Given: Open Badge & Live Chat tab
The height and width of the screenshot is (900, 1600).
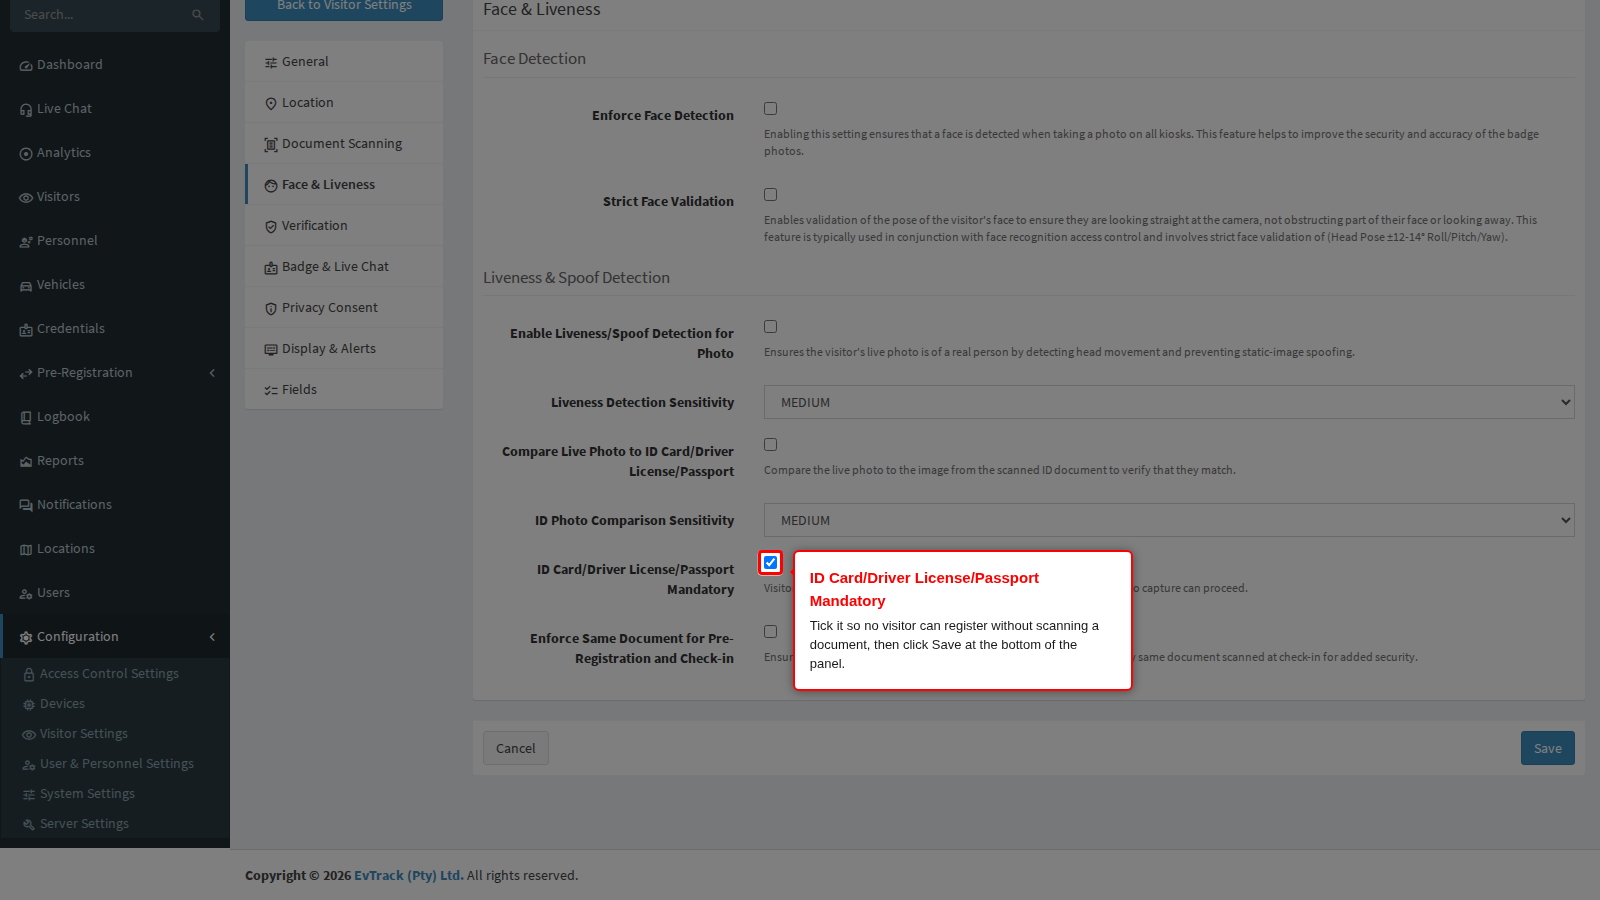Looking at the screenshot, I should (344, 266).
